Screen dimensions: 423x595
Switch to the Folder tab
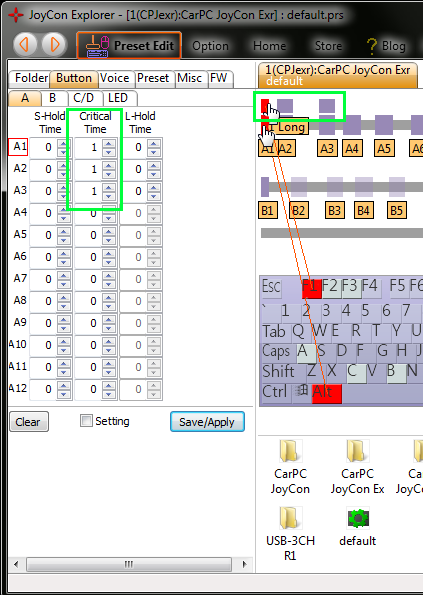[x=29, y=78]
